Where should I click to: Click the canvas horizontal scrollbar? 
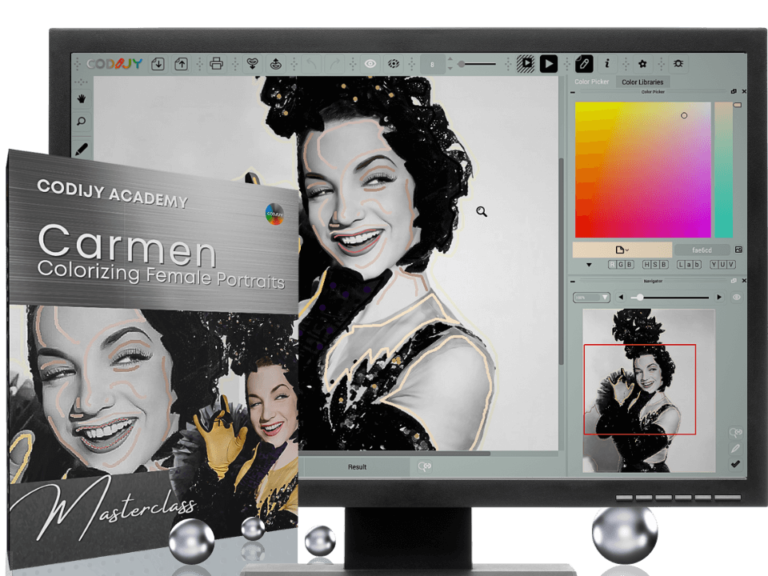(x=395, y=454)
